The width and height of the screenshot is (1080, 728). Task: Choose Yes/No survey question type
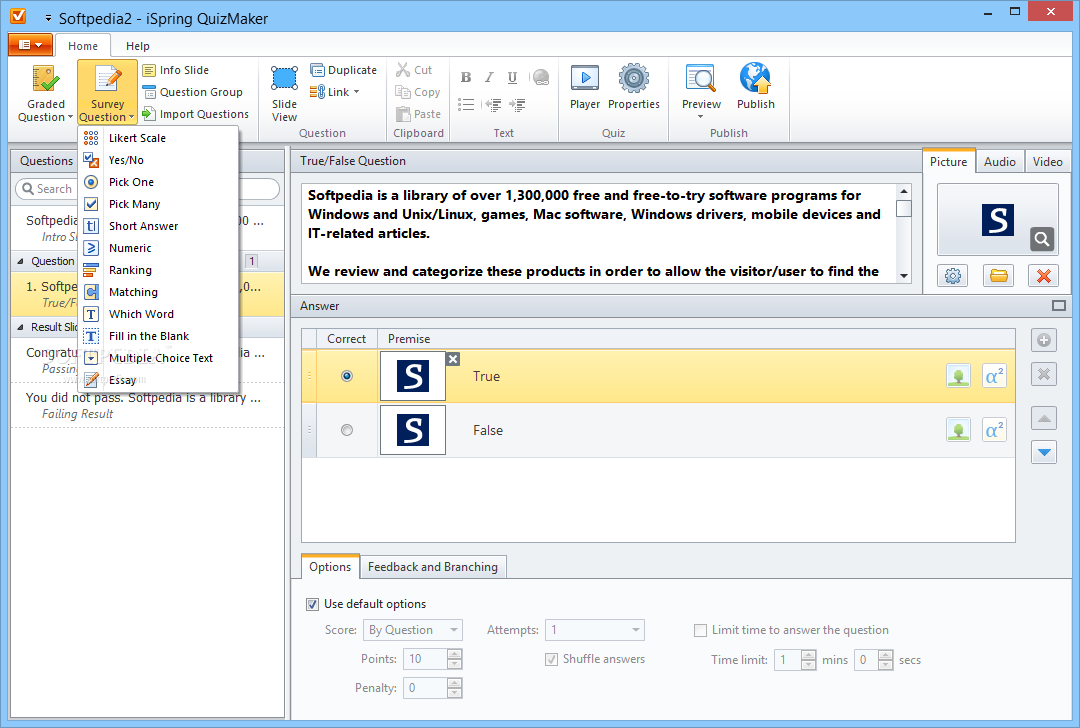click(x=159, y=160)
